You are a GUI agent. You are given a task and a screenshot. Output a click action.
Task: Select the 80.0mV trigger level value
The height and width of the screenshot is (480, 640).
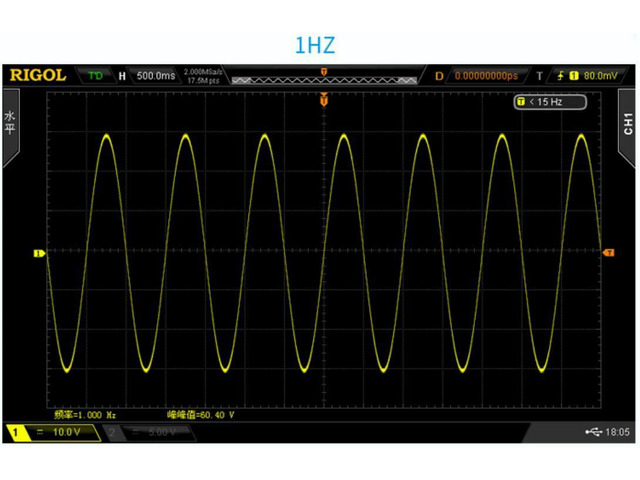click(600, 76)
